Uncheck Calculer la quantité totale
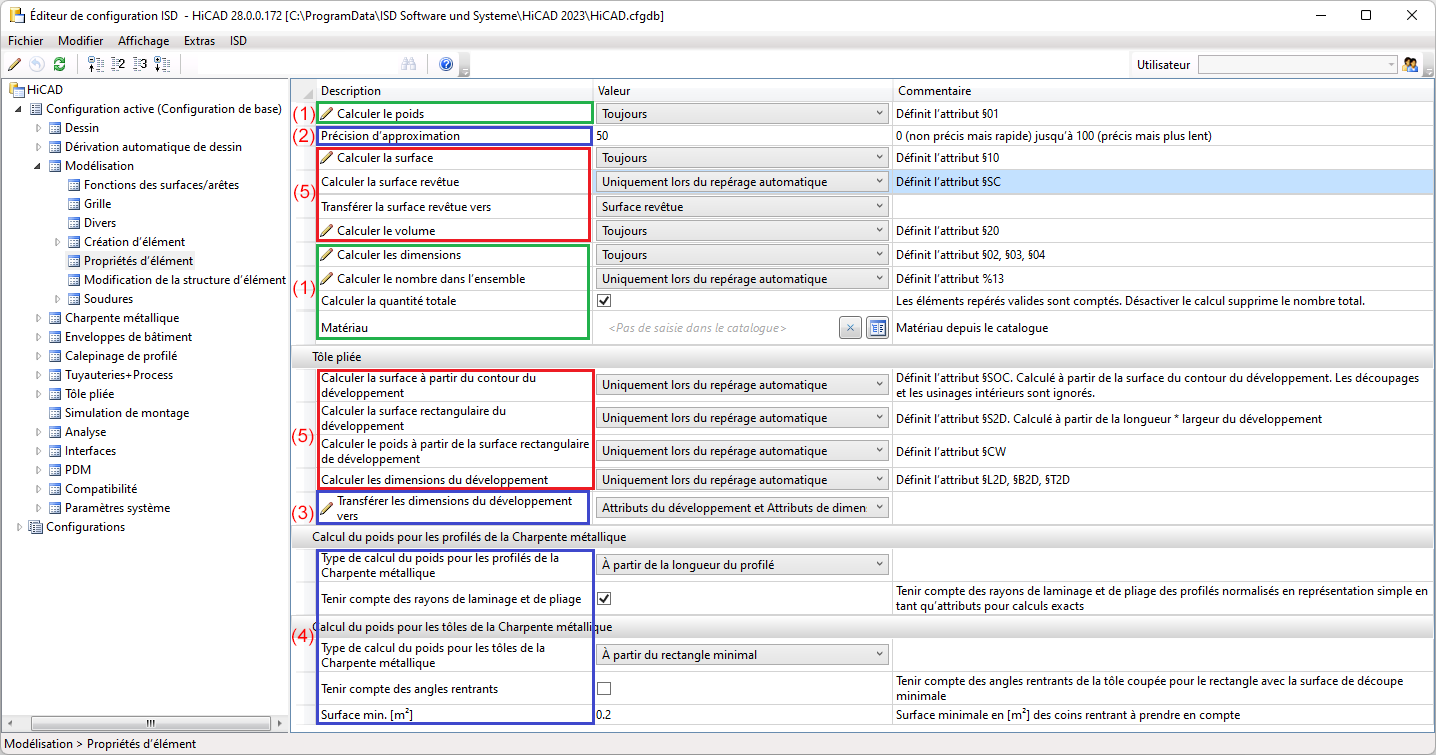 click(604, 301)
